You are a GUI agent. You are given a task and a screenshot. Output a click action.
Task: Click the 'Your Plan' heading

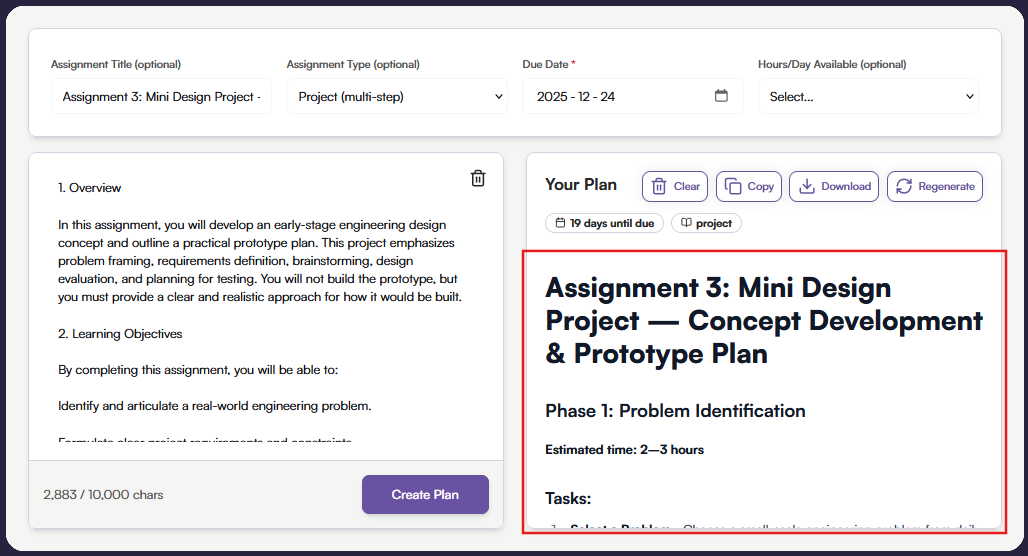(x=581, y=185)
